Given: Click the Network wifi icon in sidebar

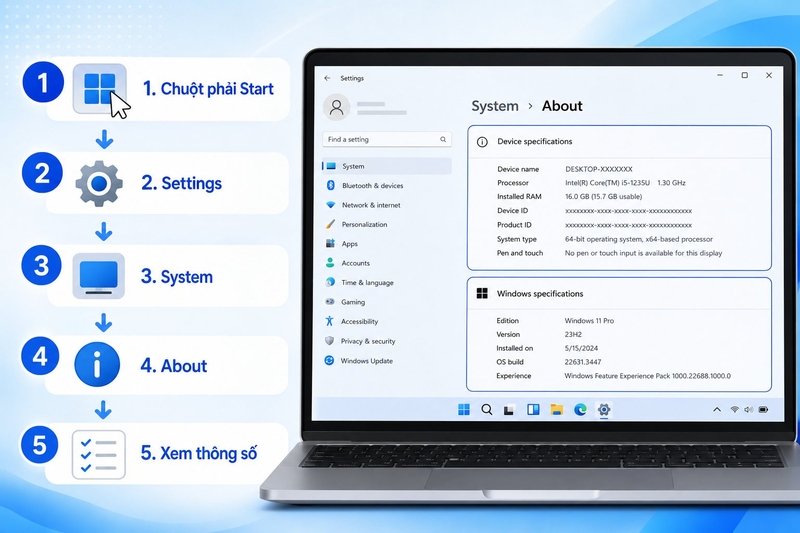Looking at the screenshot, I should point(331,205).
